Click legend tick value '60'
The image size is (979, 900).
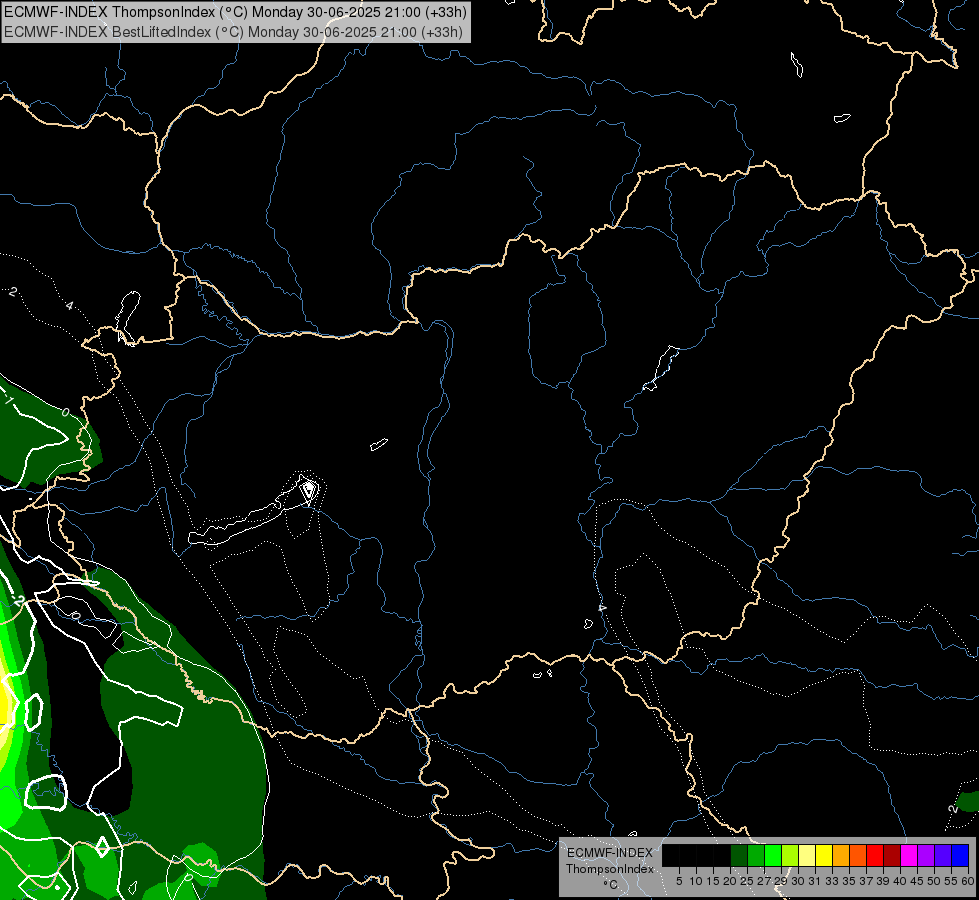coord(968,881)
